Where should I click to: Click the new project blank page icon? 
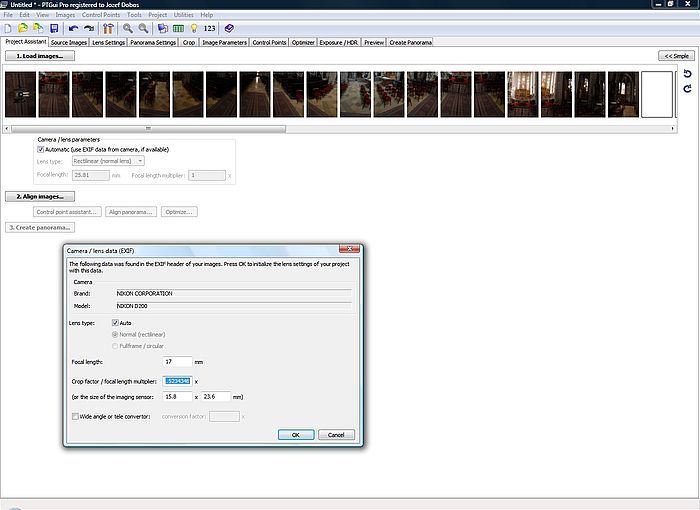click(8, 29)
